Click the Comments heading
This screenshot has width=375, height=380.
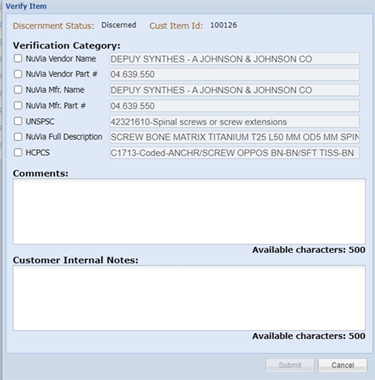[x=40, y=173]
